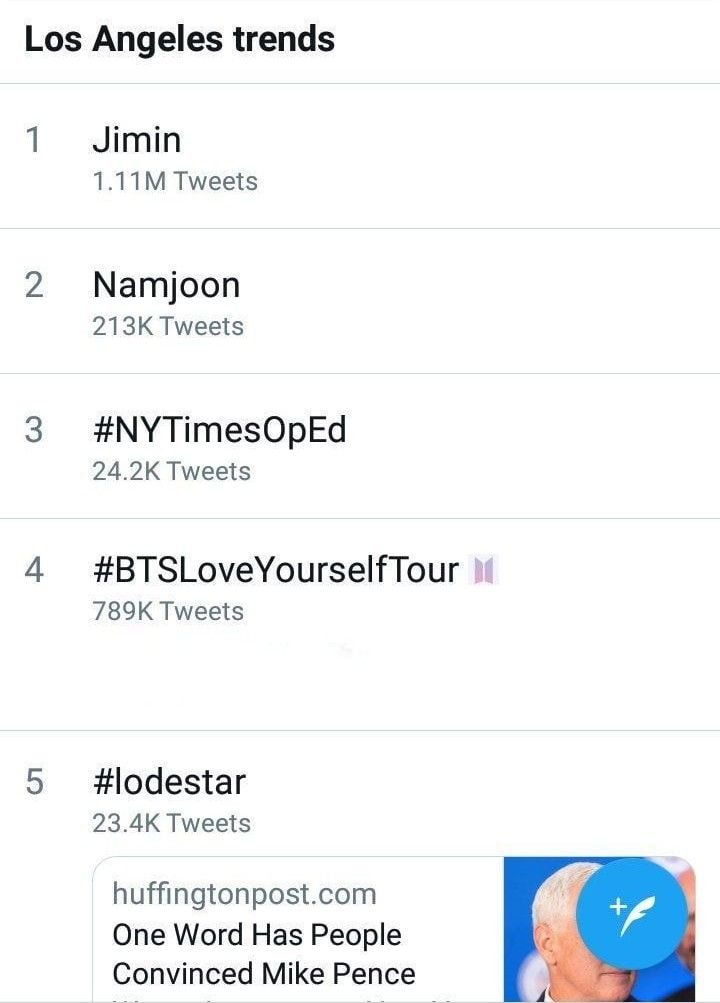Click the 1.11M Tweets count under Jimin
The height and width of the screenshot is (1003, 720).
pos(175,181)
